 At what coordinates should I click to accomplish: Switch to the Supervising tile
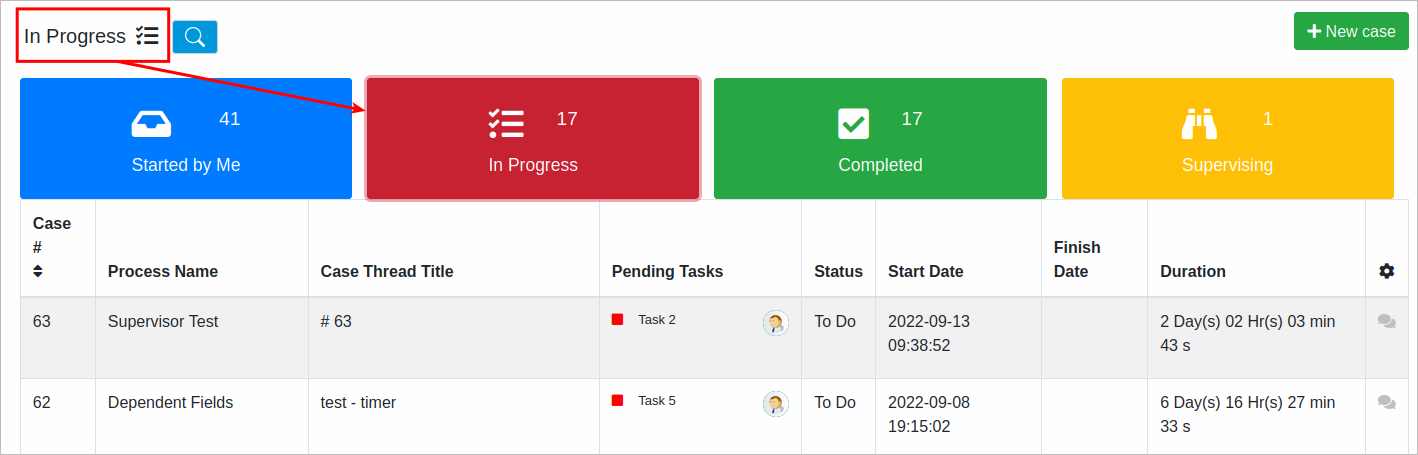click(1227, 139)
